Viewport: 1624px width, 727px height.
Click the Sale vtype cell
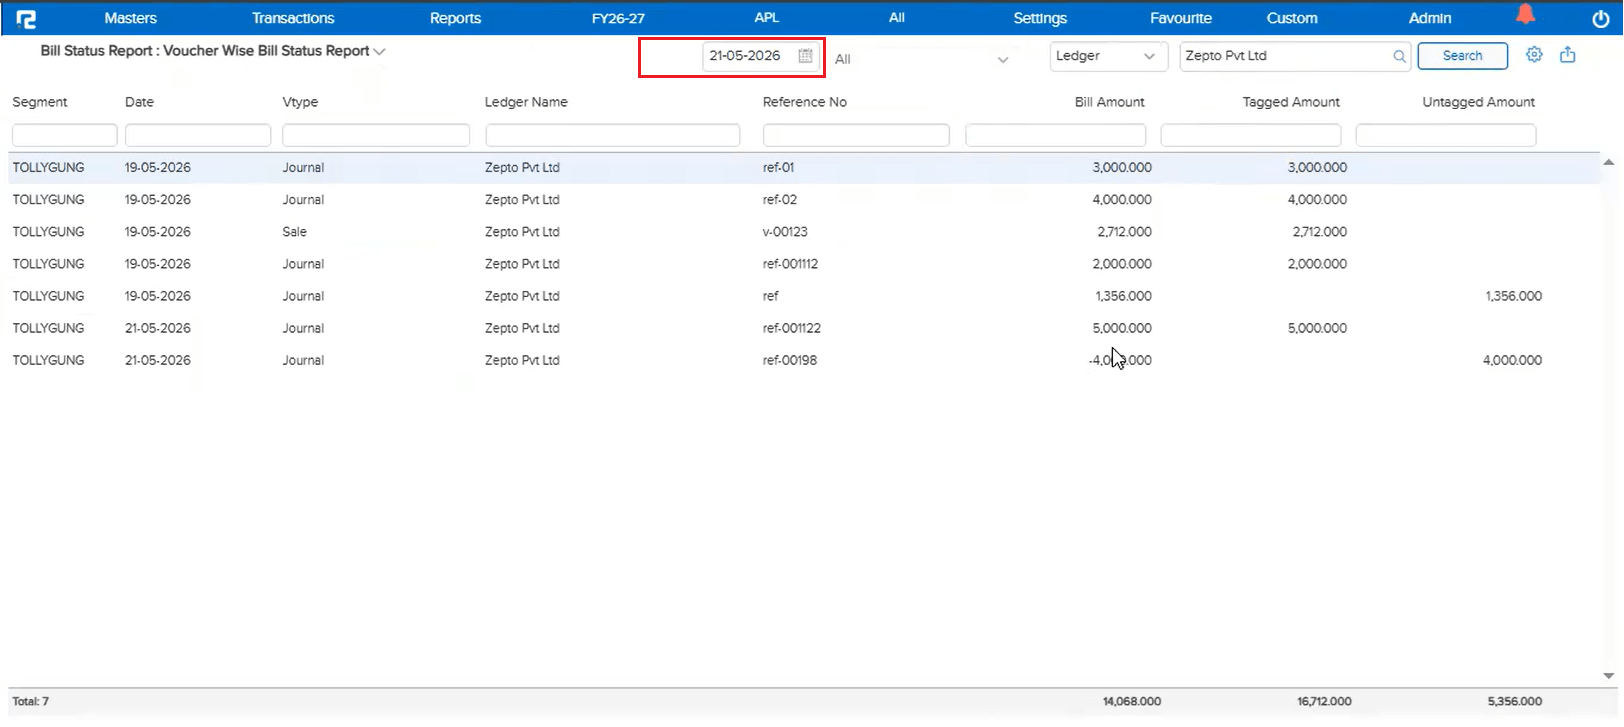click(x=294, y=232)
